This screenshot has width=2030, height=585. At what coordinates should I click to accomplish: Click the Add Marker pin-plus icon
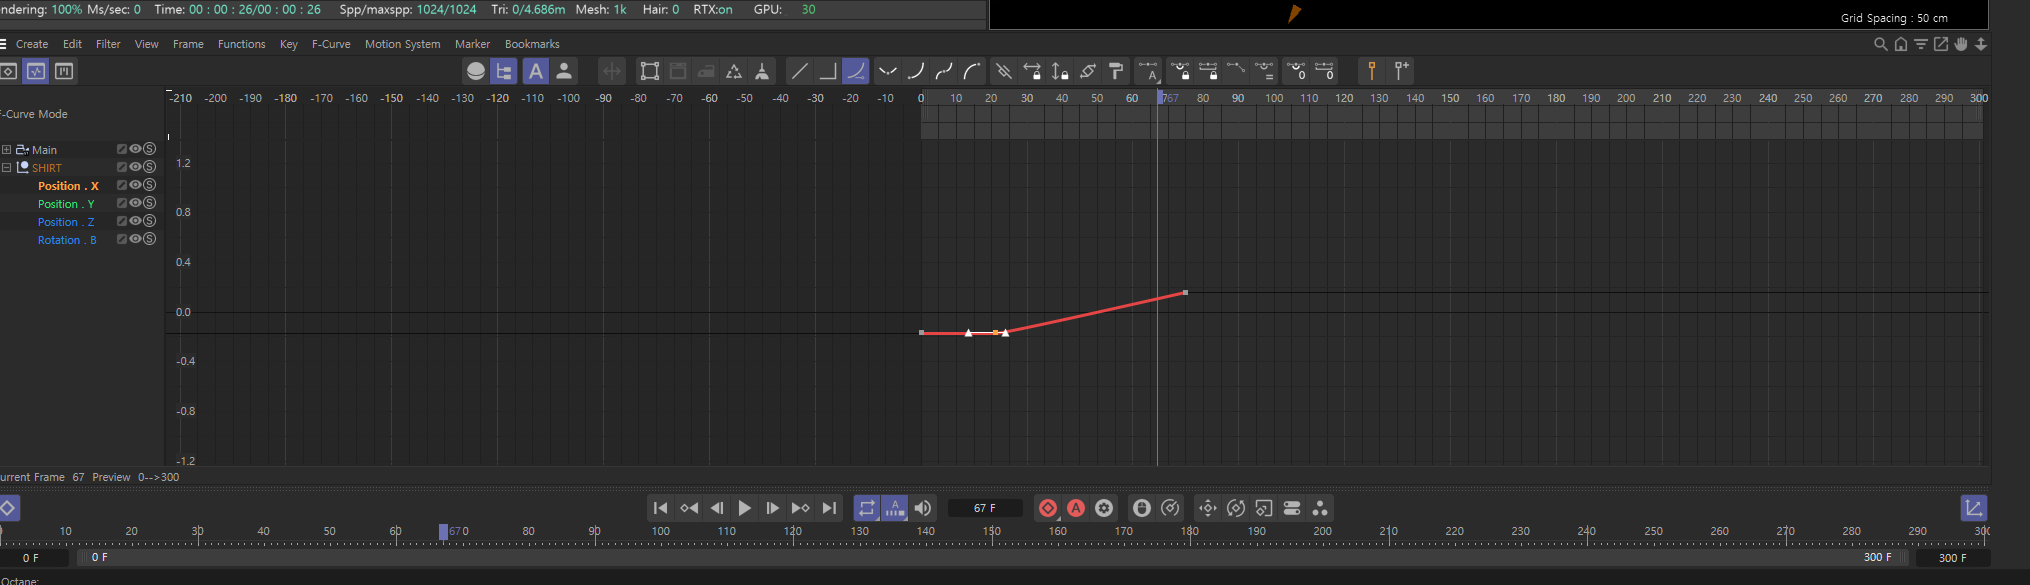tap(1402, 71)
